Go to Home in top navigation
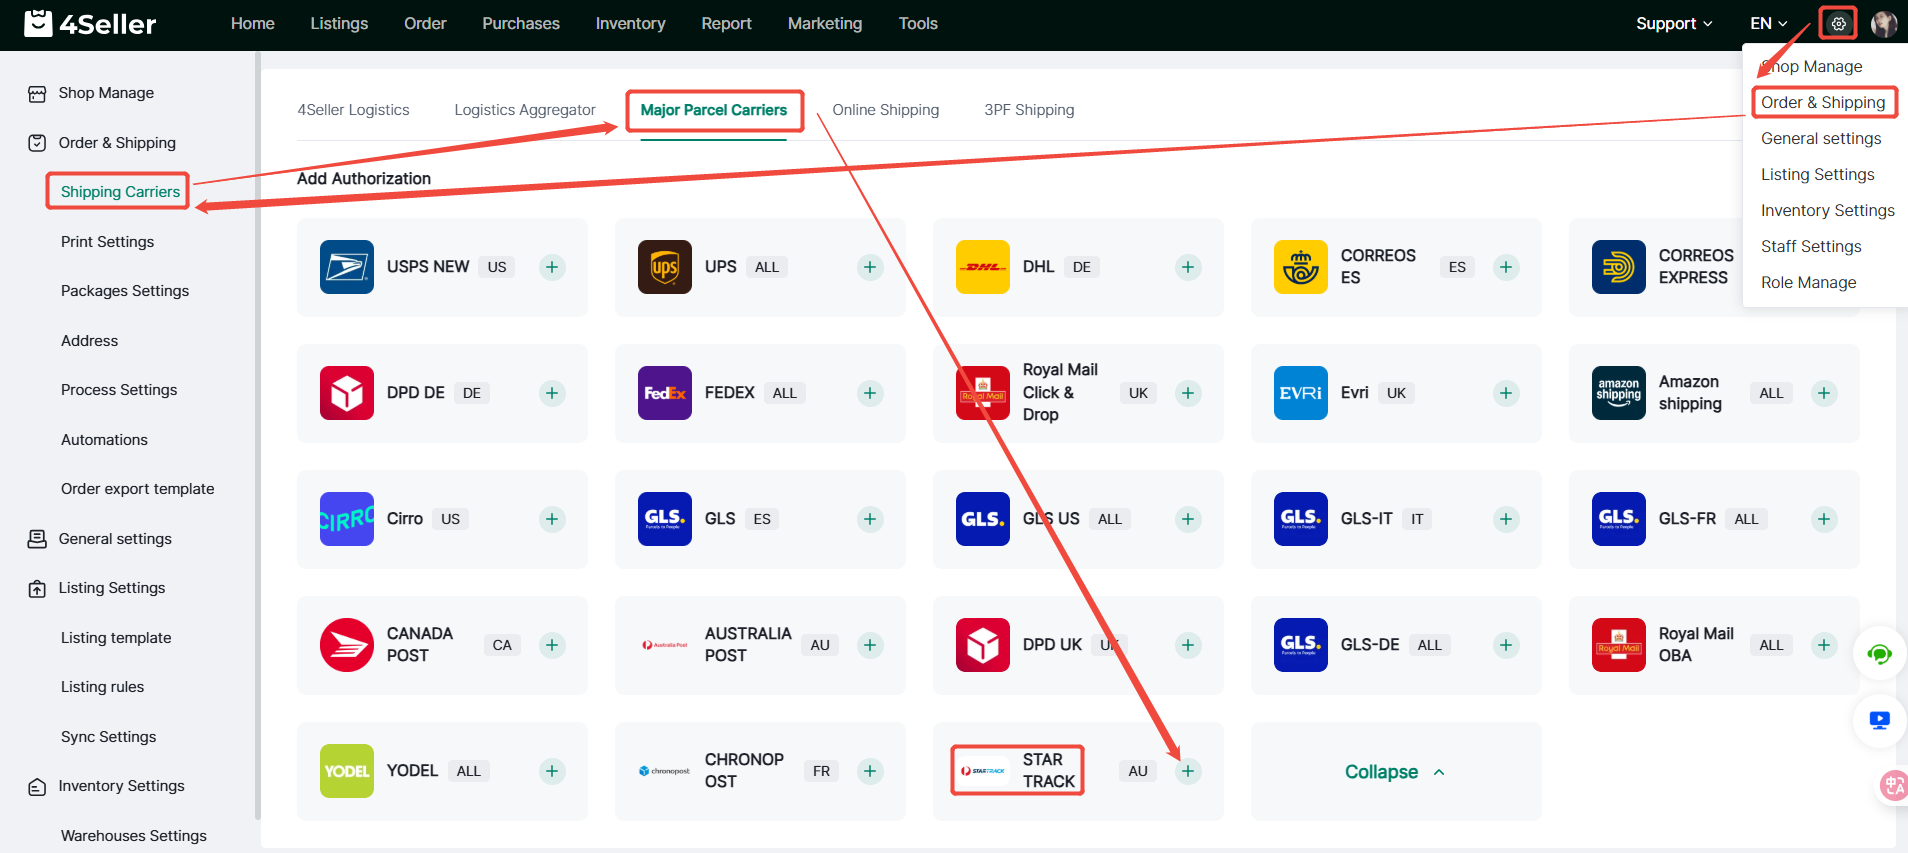The image size is (1908, 853). [x=253, y=23]
